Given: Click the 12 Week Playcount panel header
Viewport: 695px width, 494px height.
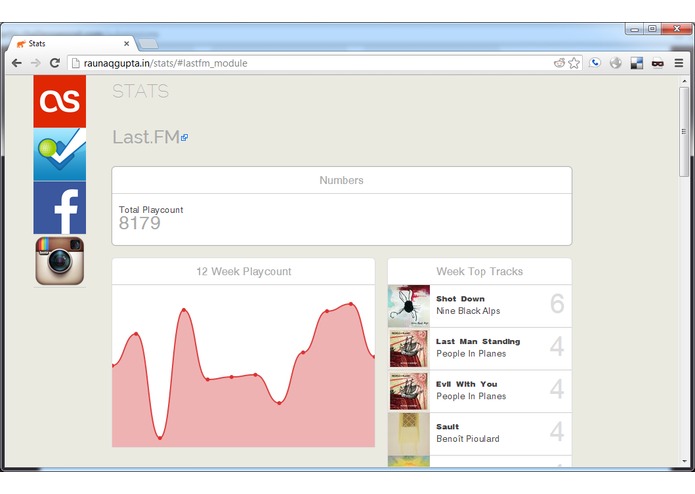Looking at the screenshot, I should click(243, 272).
